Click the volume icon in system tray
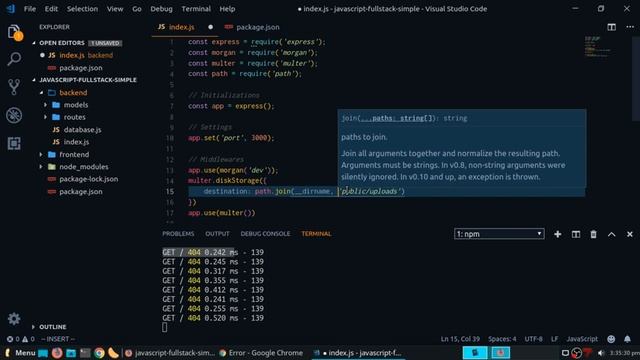 pyautogui.click(x=600, y=353)
